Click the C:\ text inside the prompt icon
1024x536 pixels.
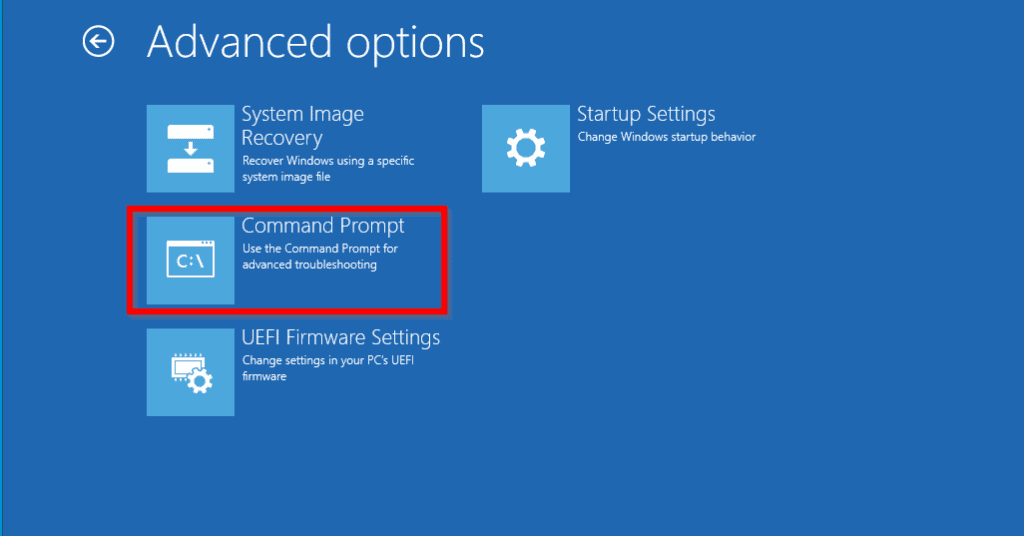[x=190, y=263]
